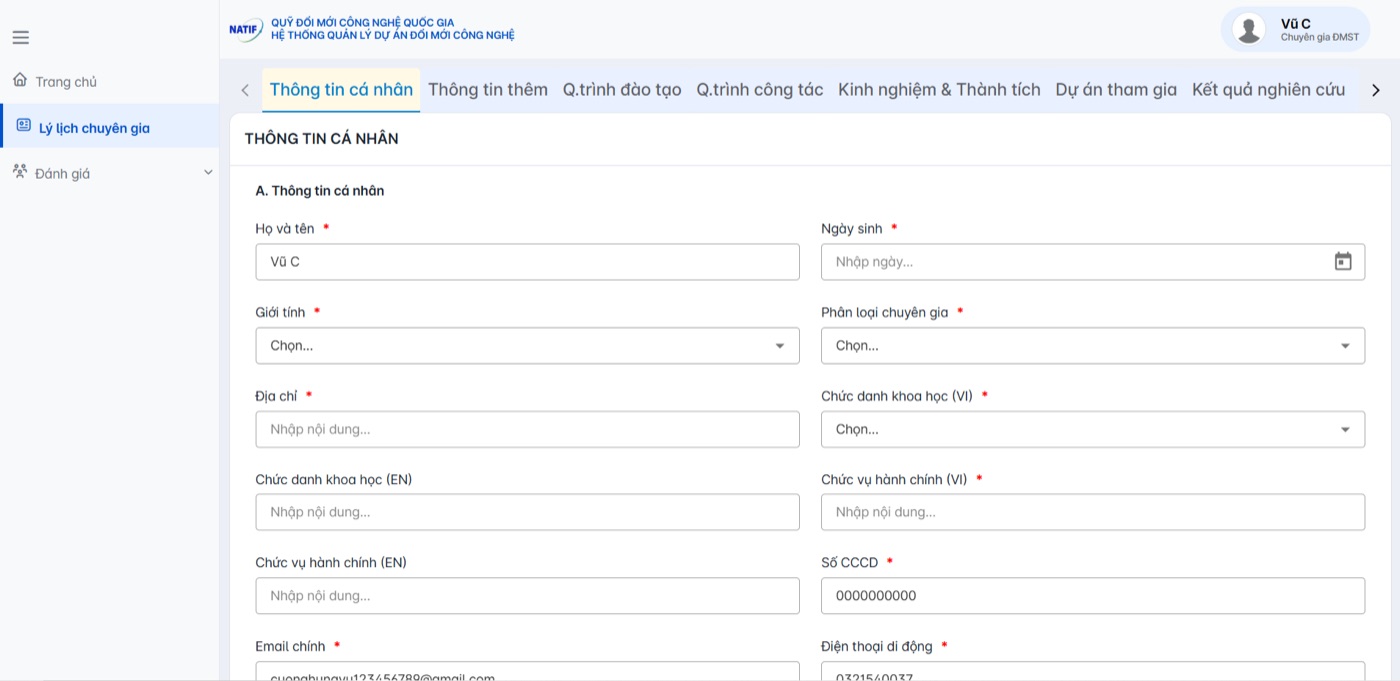
Task: Click the A. Thông tin cá nhân subheading
Action: coord(320,191)
